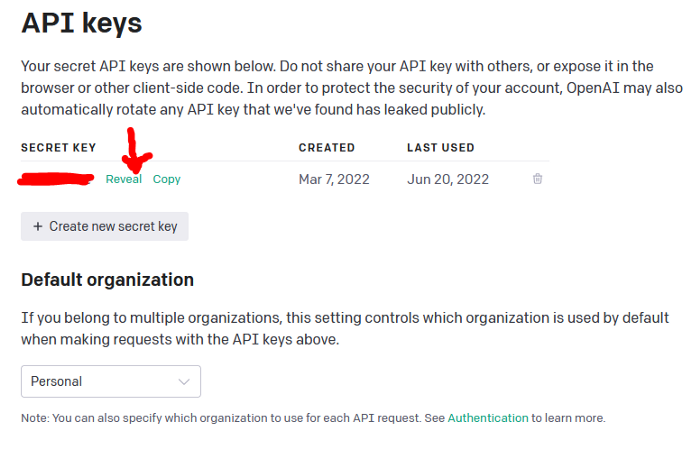Click the API keys page title

pos(82,23)
